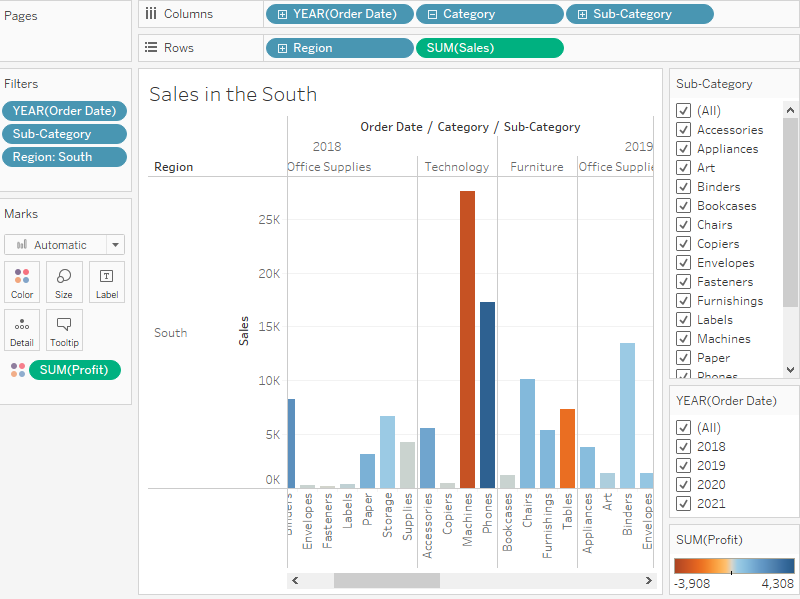Expand the Region row pill

coord(282,48)
